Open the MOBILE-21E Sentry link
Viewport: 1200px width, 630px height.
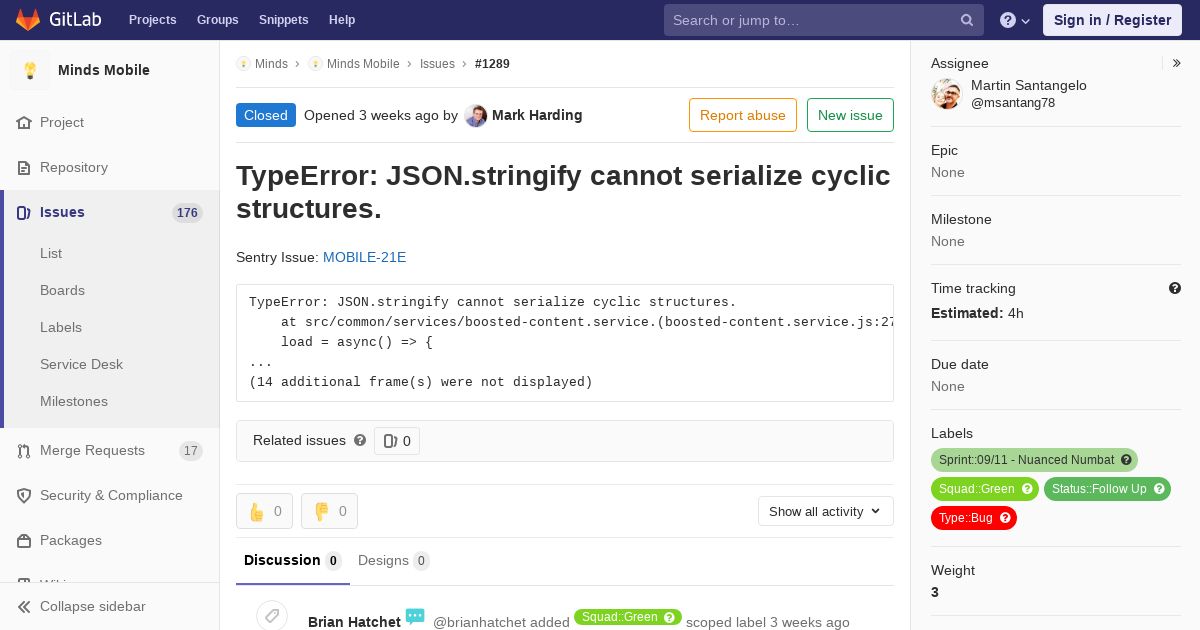pyautogui.click(x=364, y=257)
